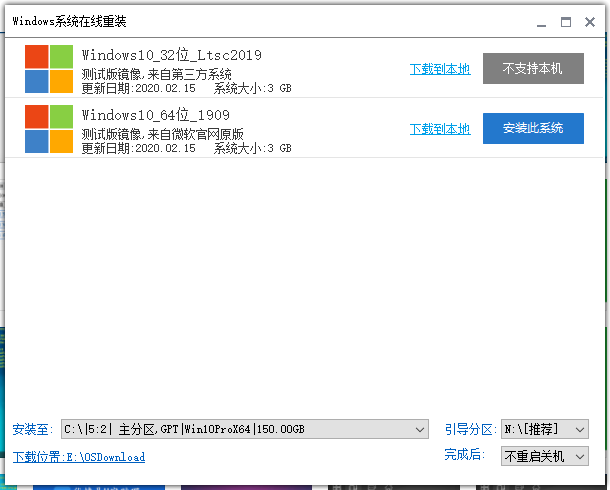Screen dimensions: 610x490
Task: Open the 完成后 dropdown showing 不重启关机
Action: 545,456
